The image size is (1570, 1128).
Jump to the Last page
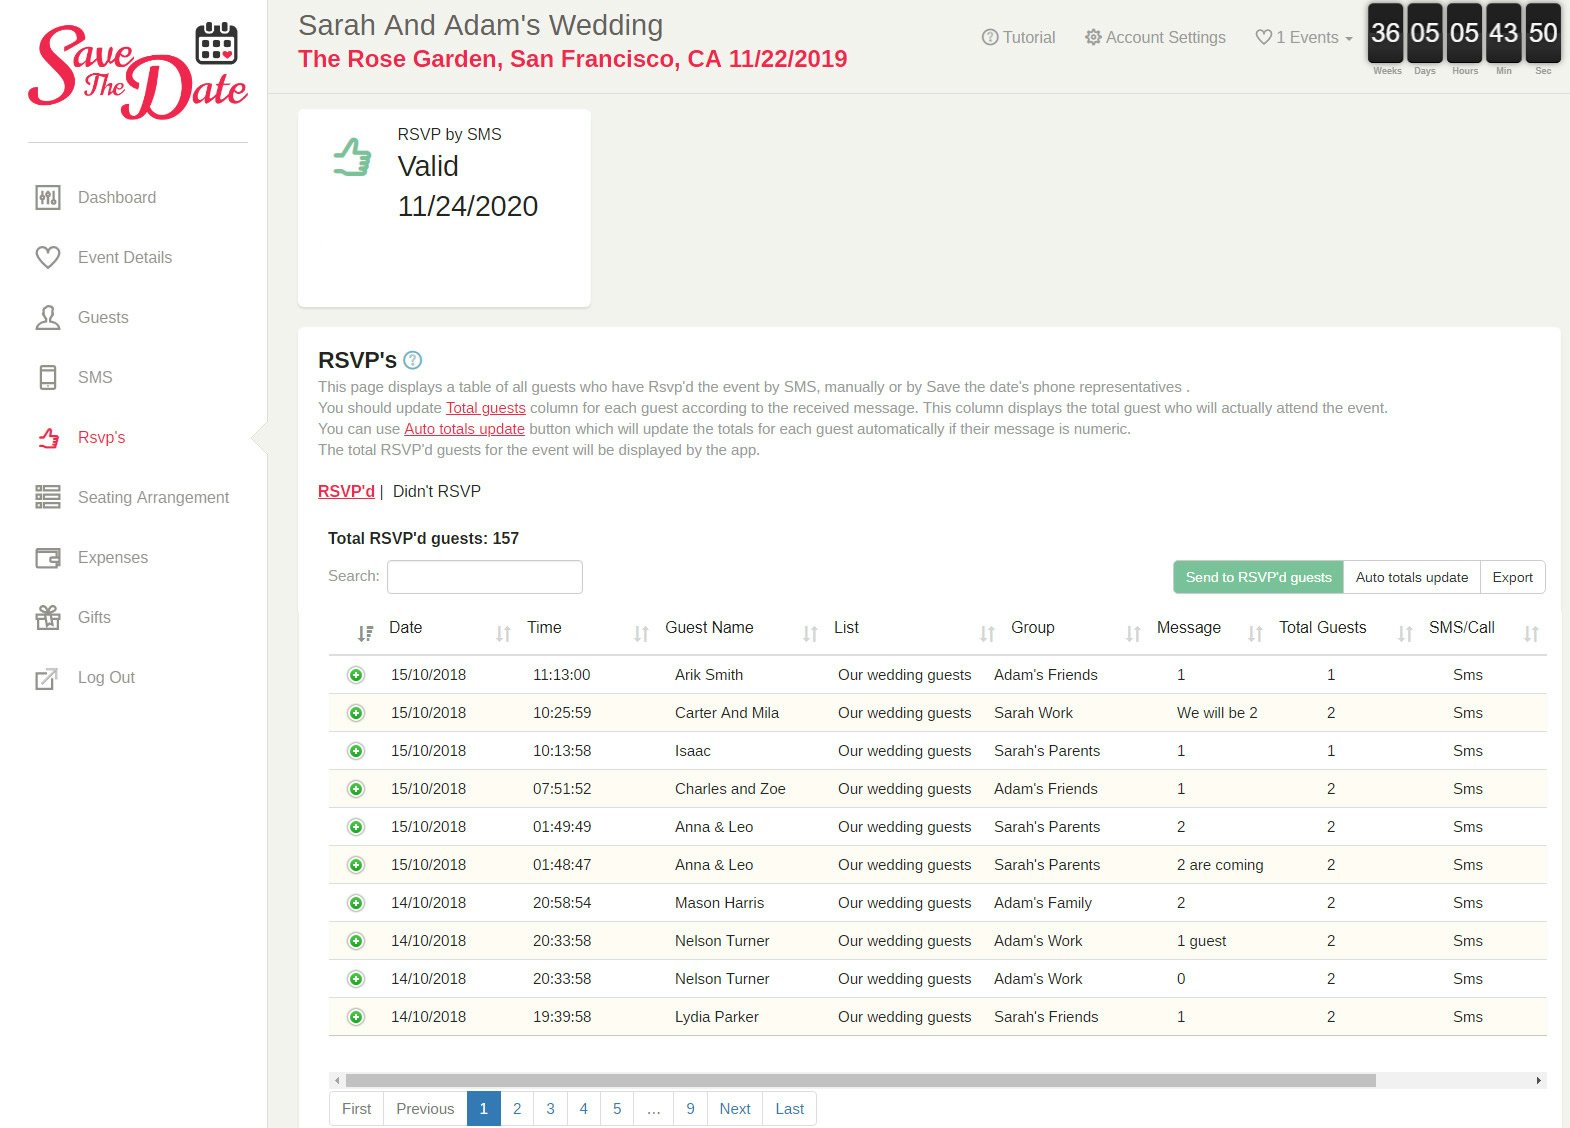coord(790,1108)
